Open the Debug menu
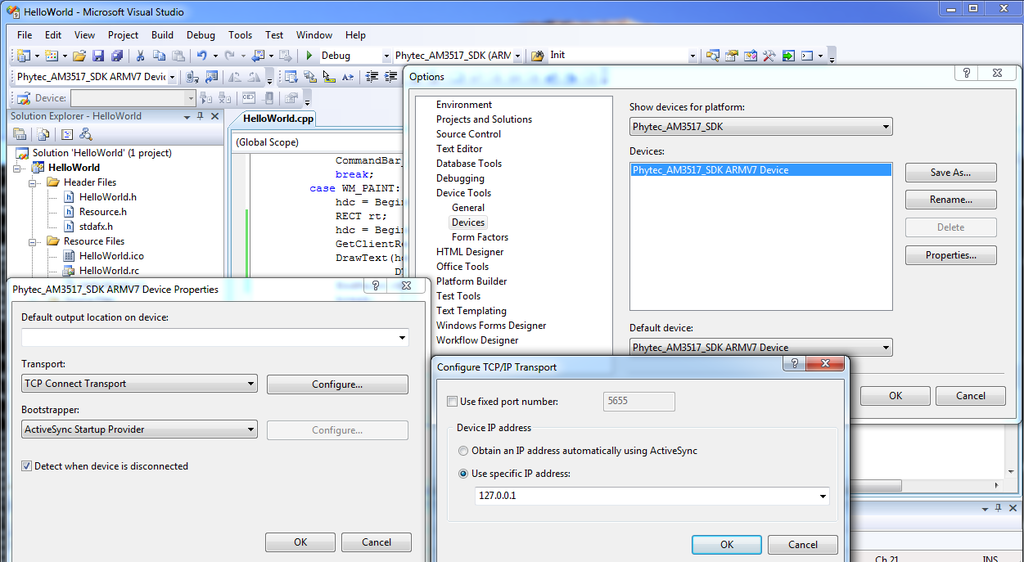1024x562 pixels. pos(200,35)
